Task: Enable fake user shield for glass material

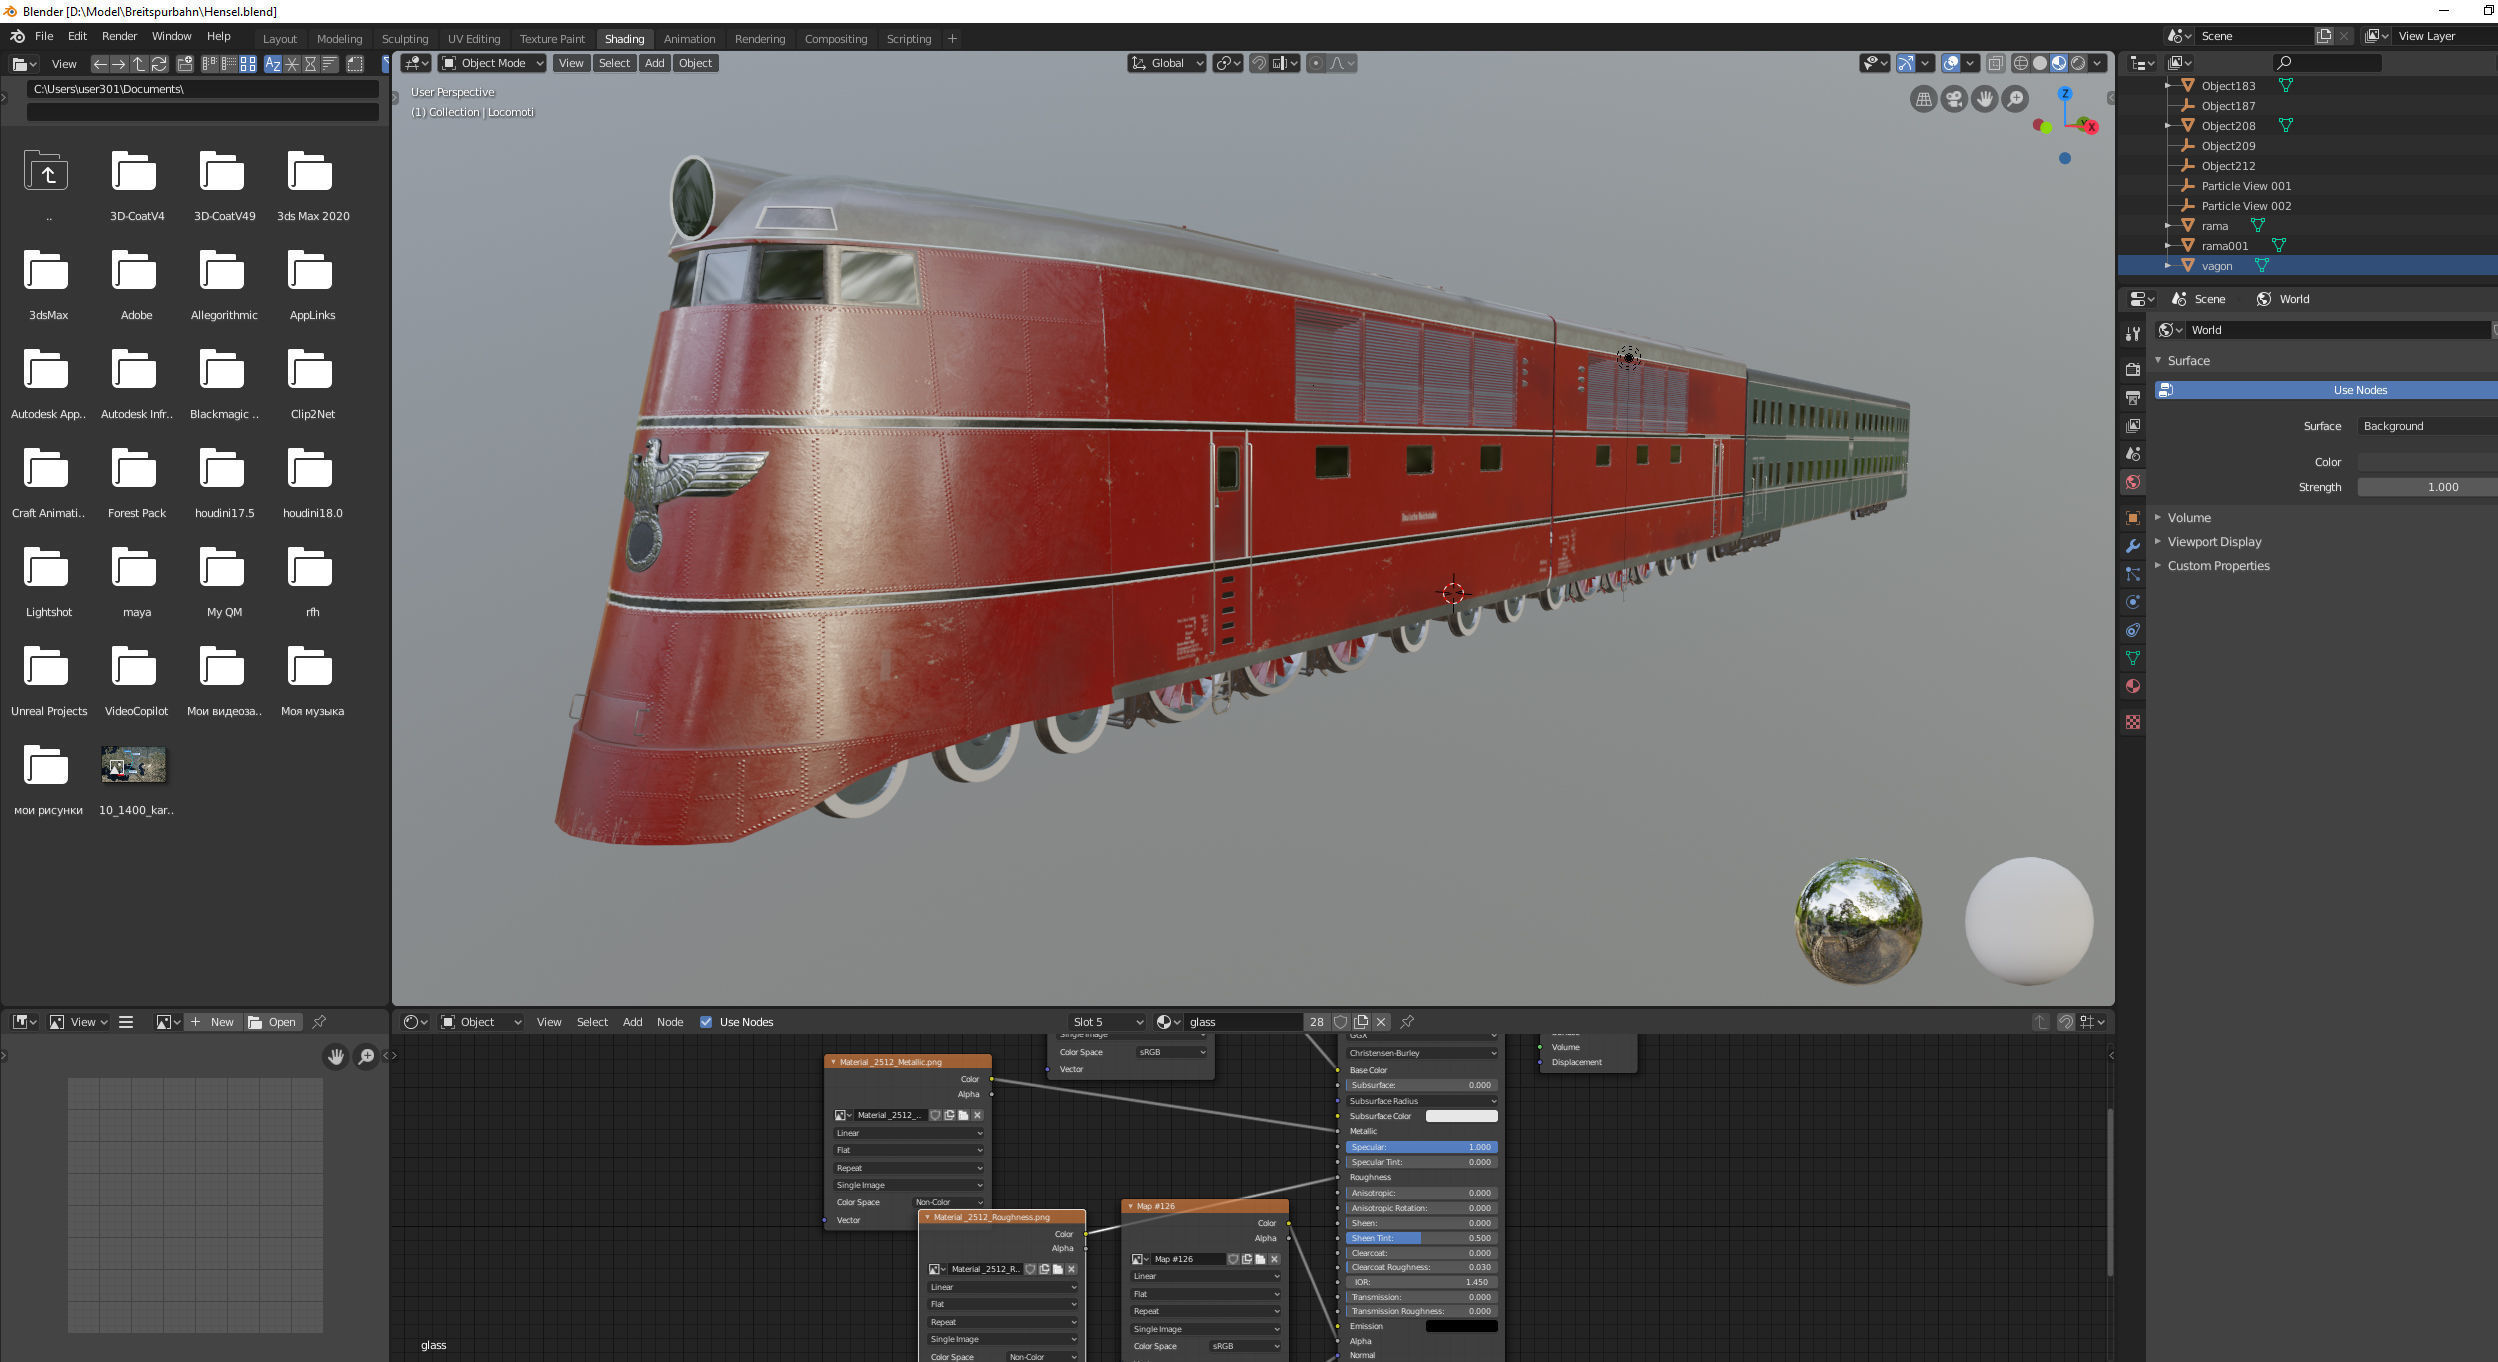Action: [1341, 1022]
